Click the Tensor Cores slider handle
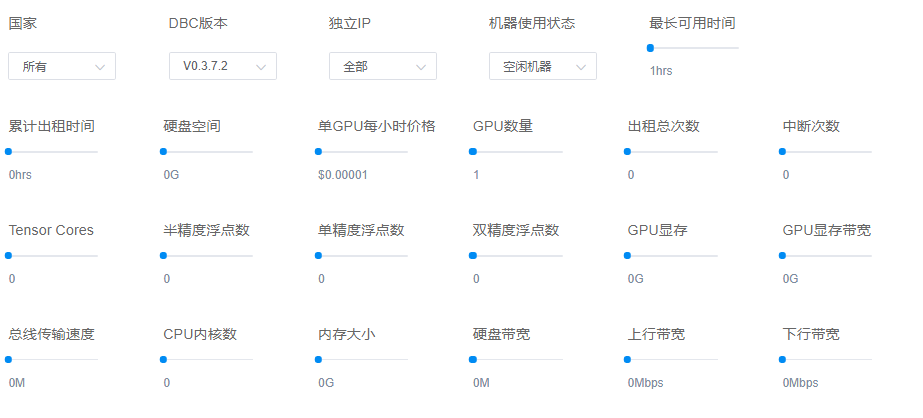 tap(8, 256)
